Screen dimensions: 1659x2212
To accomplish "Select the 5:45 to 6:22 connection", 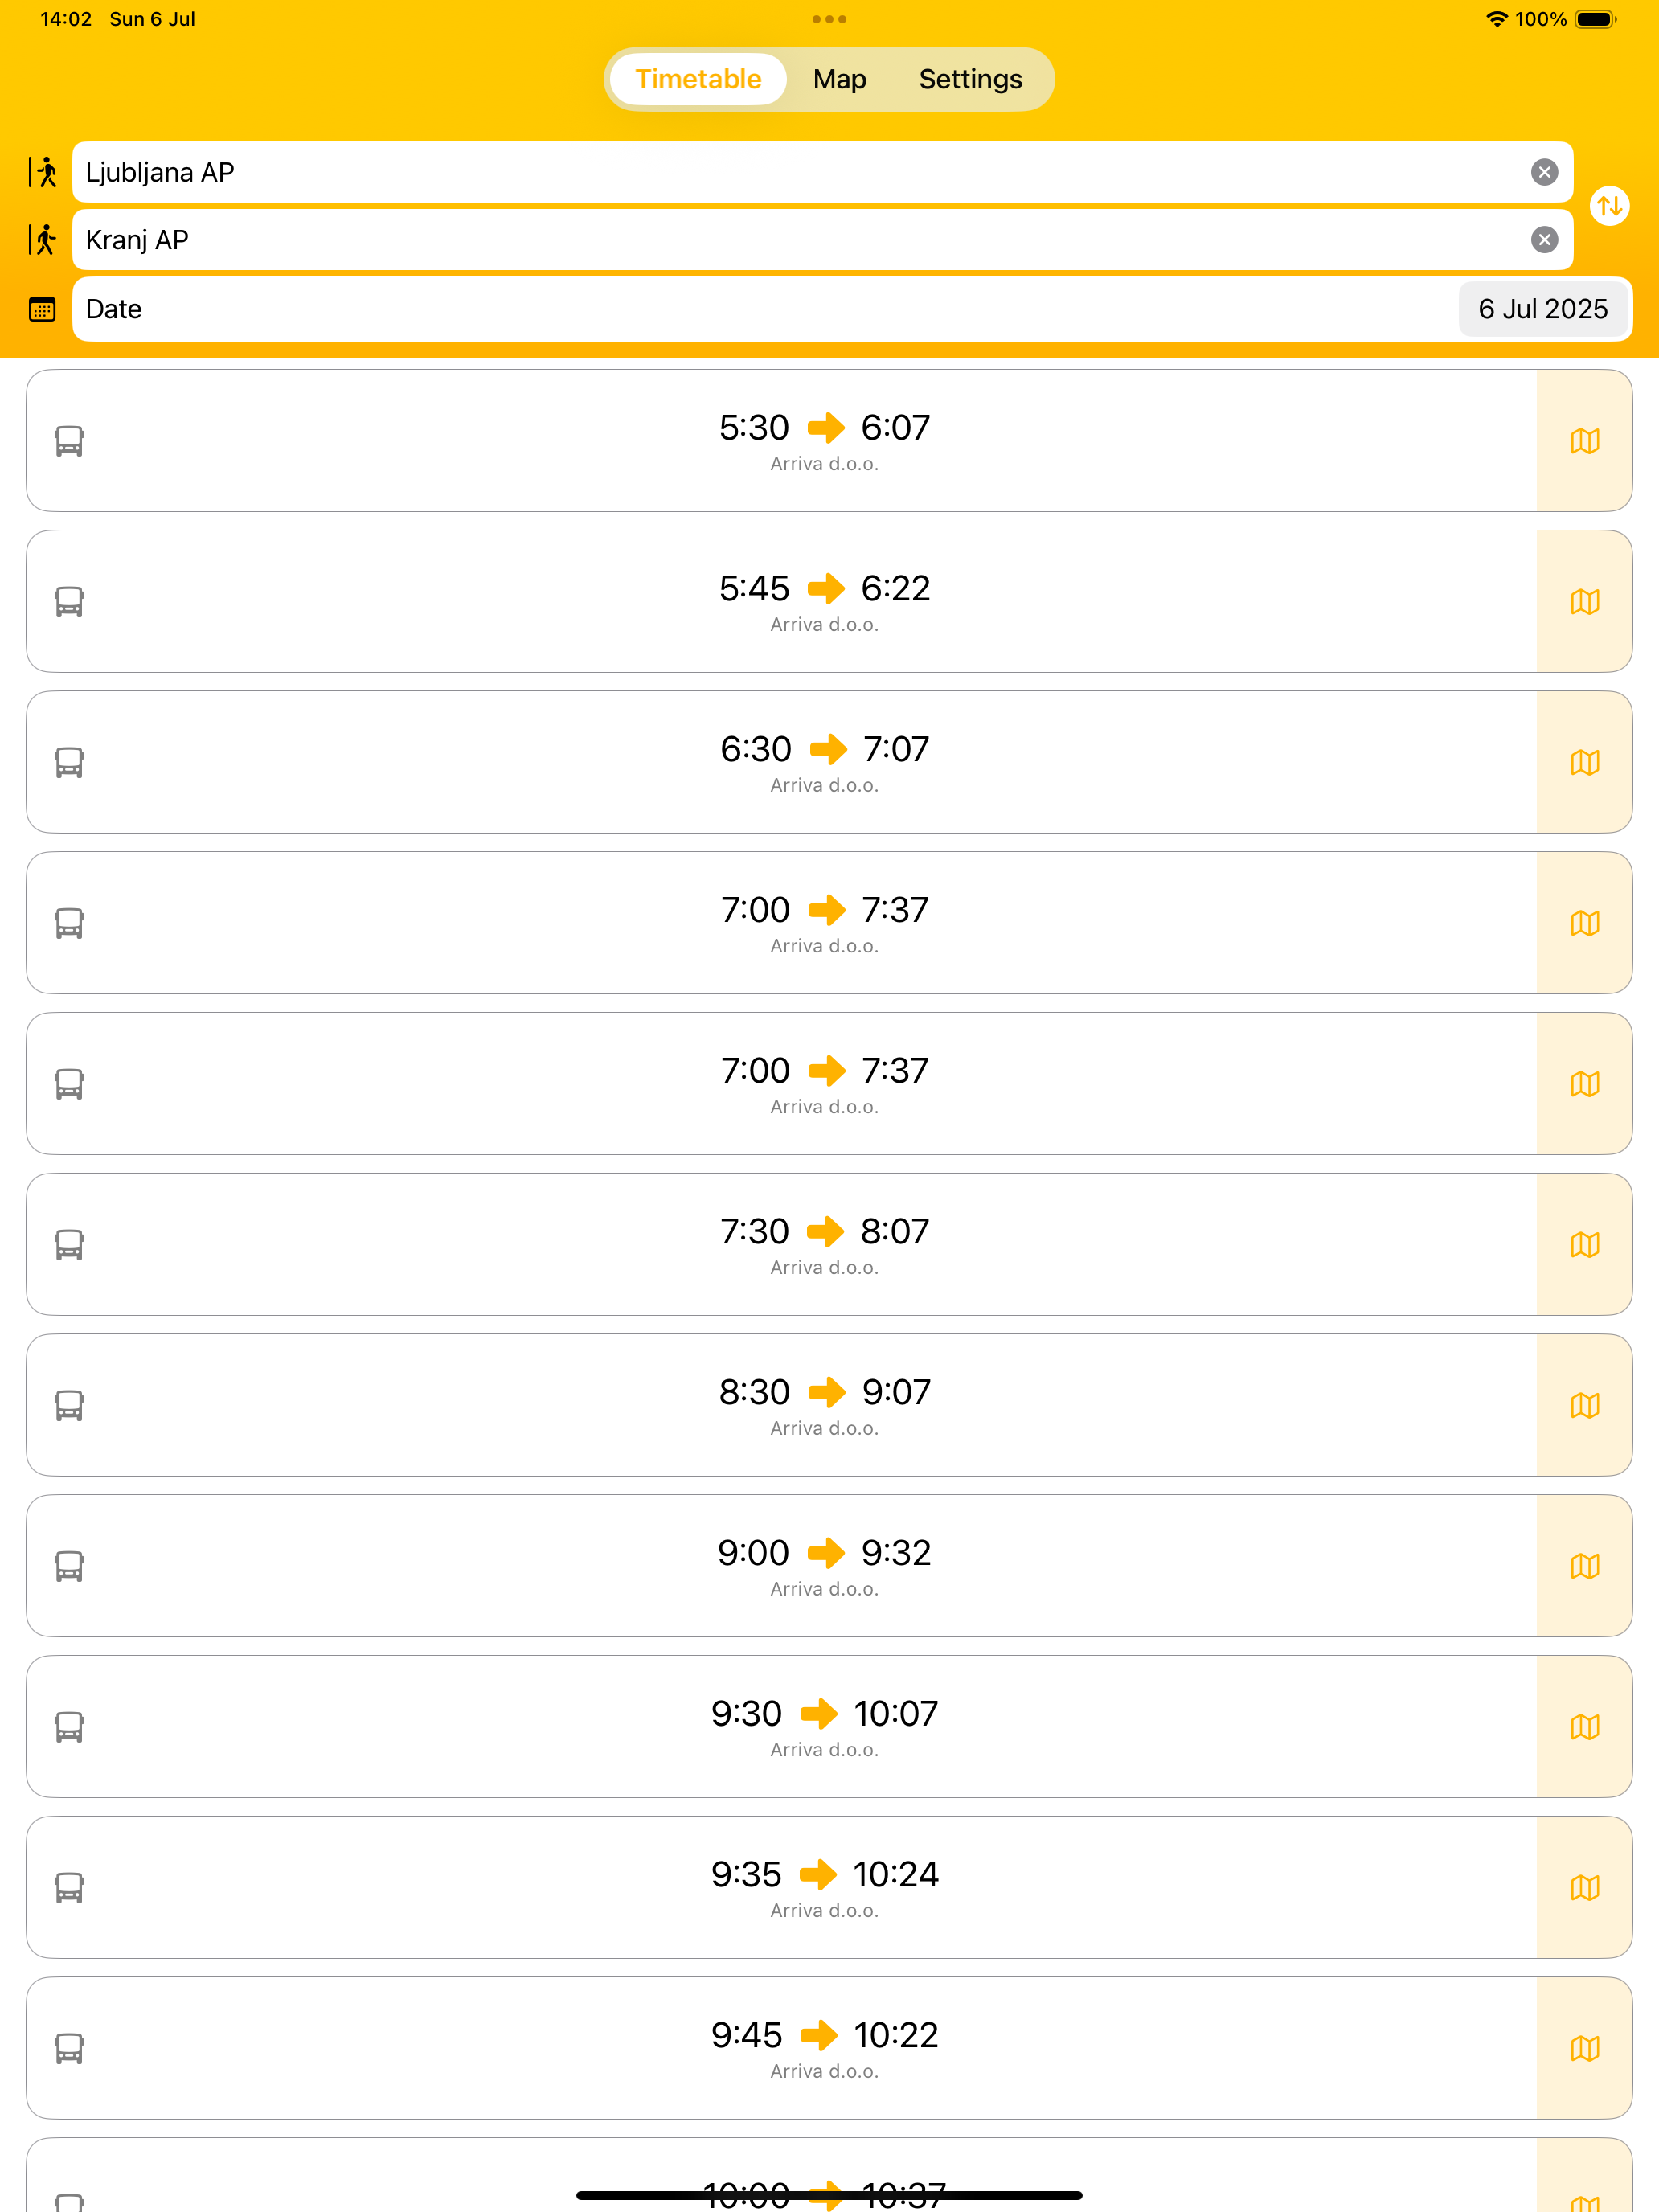I will (781, 601).
